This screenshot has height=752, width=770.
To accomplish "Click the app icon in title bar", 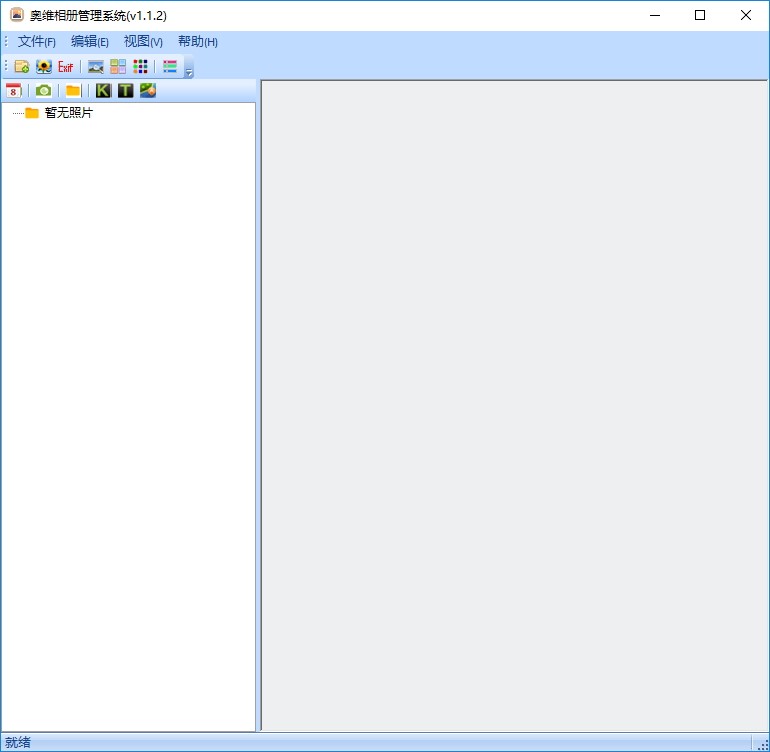I will tap(17, 15).
